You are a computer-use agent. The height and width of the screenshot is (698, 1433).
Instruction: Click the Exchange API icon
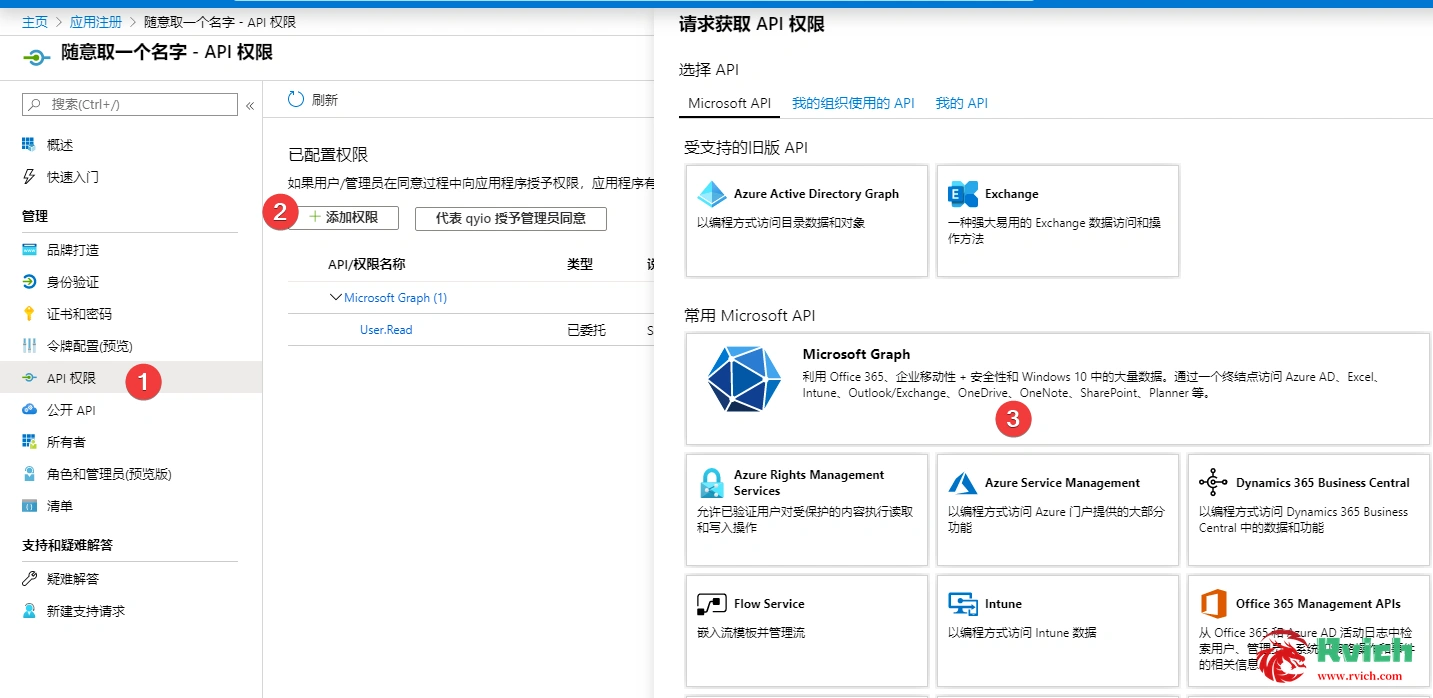(x=963, y=194)
